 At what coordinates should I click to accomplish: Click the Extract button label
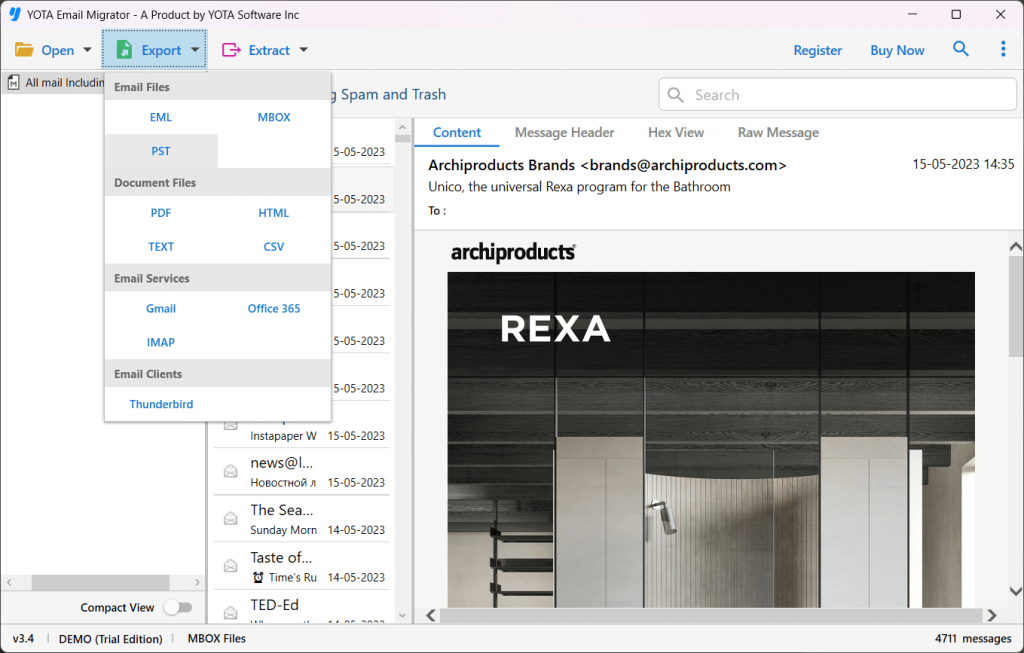tap(269, 50)
